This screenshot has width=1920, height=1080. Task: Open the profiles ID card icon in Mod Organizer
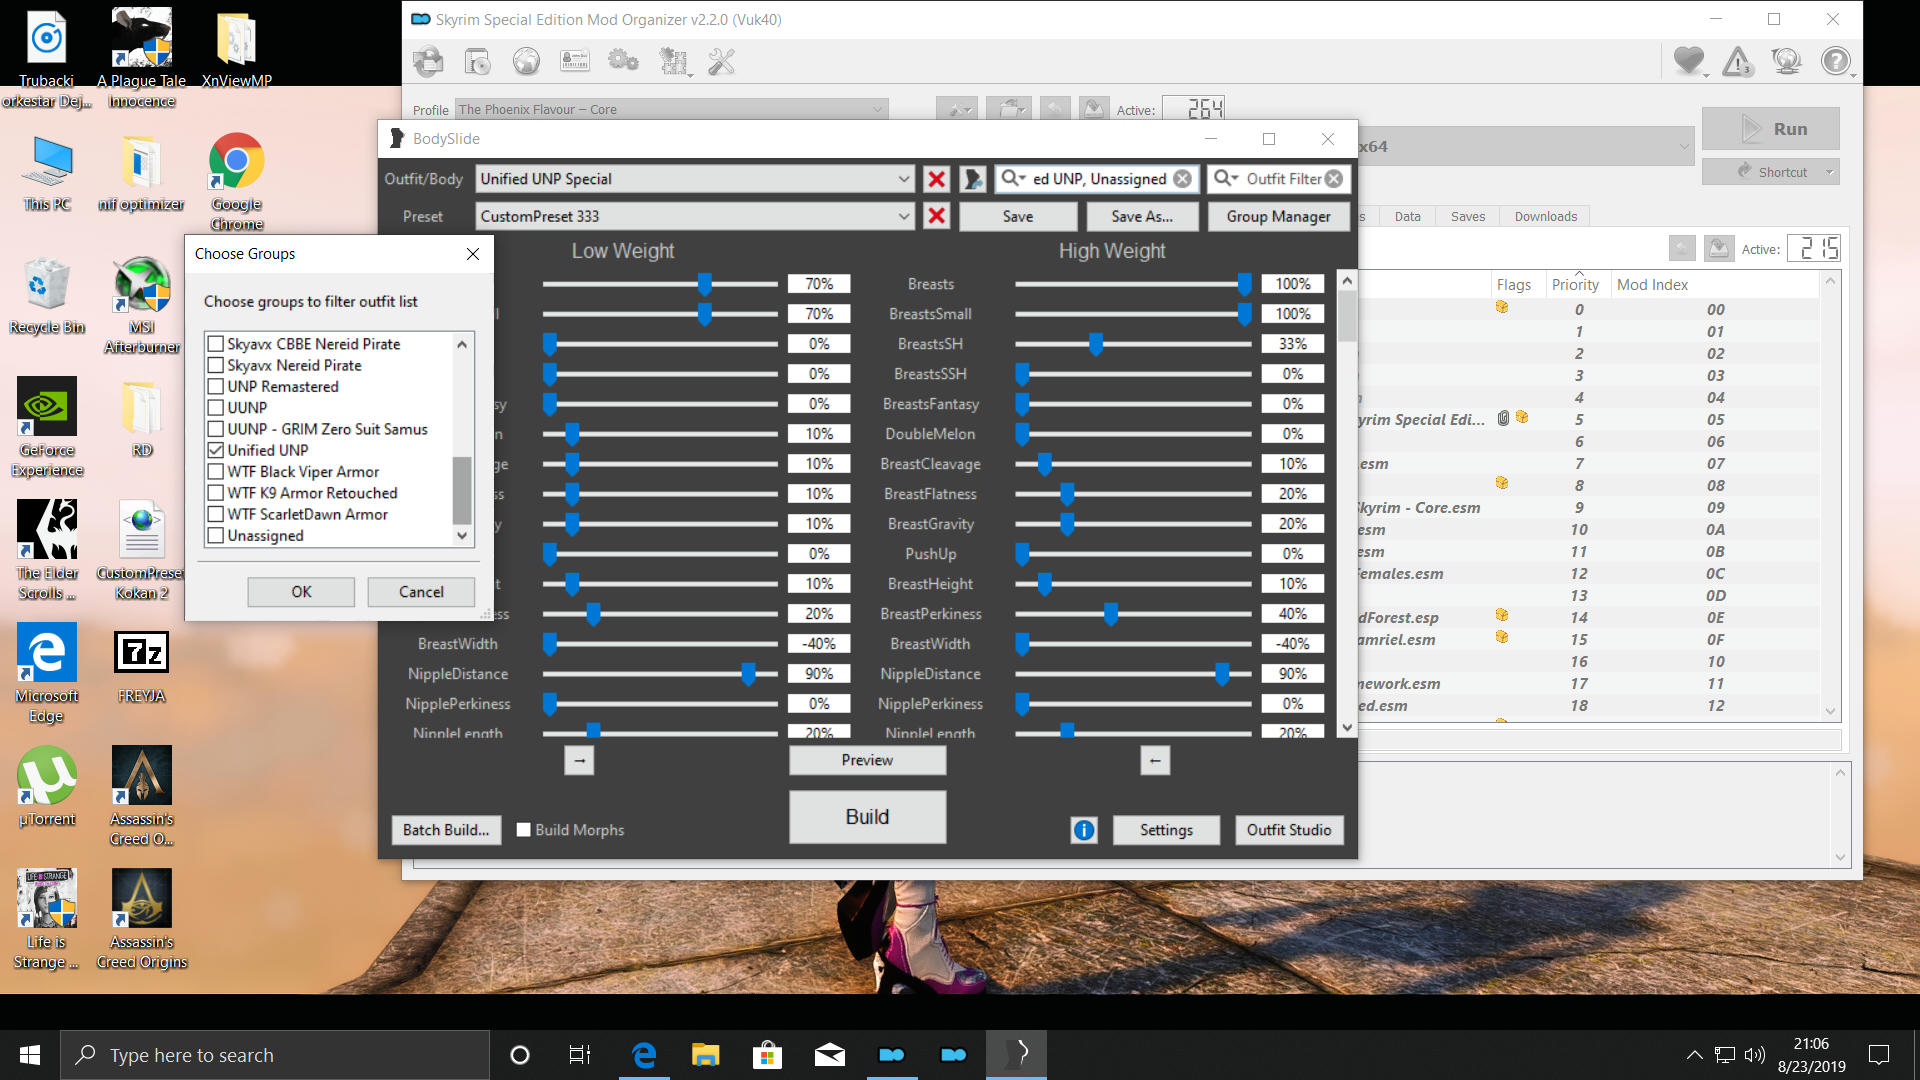pos(575,62)
